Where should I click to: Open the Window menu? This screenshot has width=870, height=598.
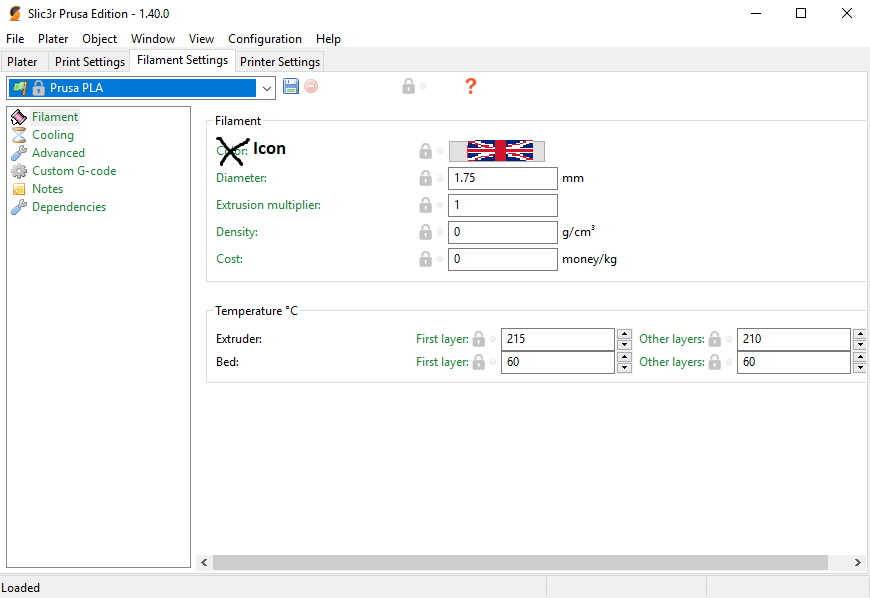tap(153, 39)
